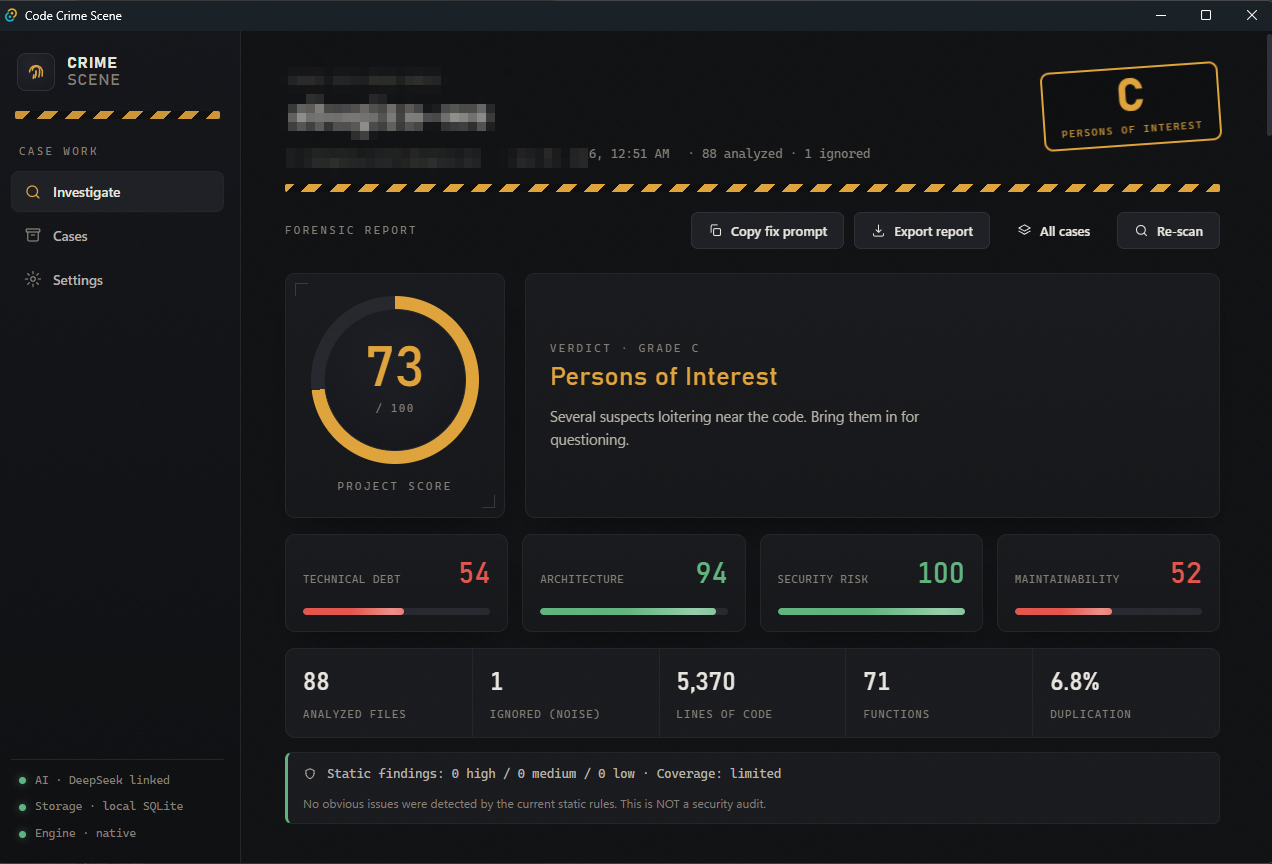The width and height of the screenshot is (1272, 864).
Task: Click the AI · DeepSeek linked status
Action: pos(102,780)
